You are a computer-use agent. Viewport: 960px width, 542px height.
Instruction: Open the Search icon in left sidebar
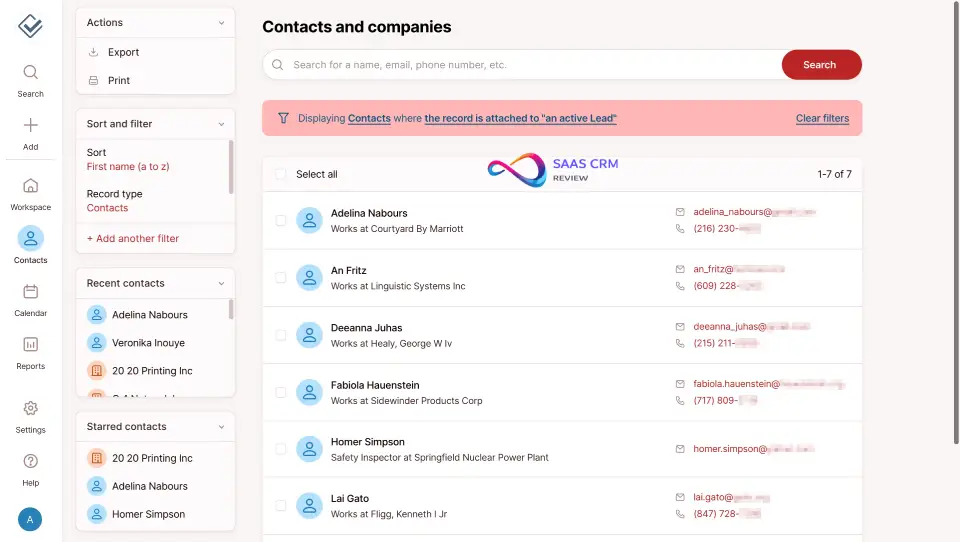coord(30,73)
